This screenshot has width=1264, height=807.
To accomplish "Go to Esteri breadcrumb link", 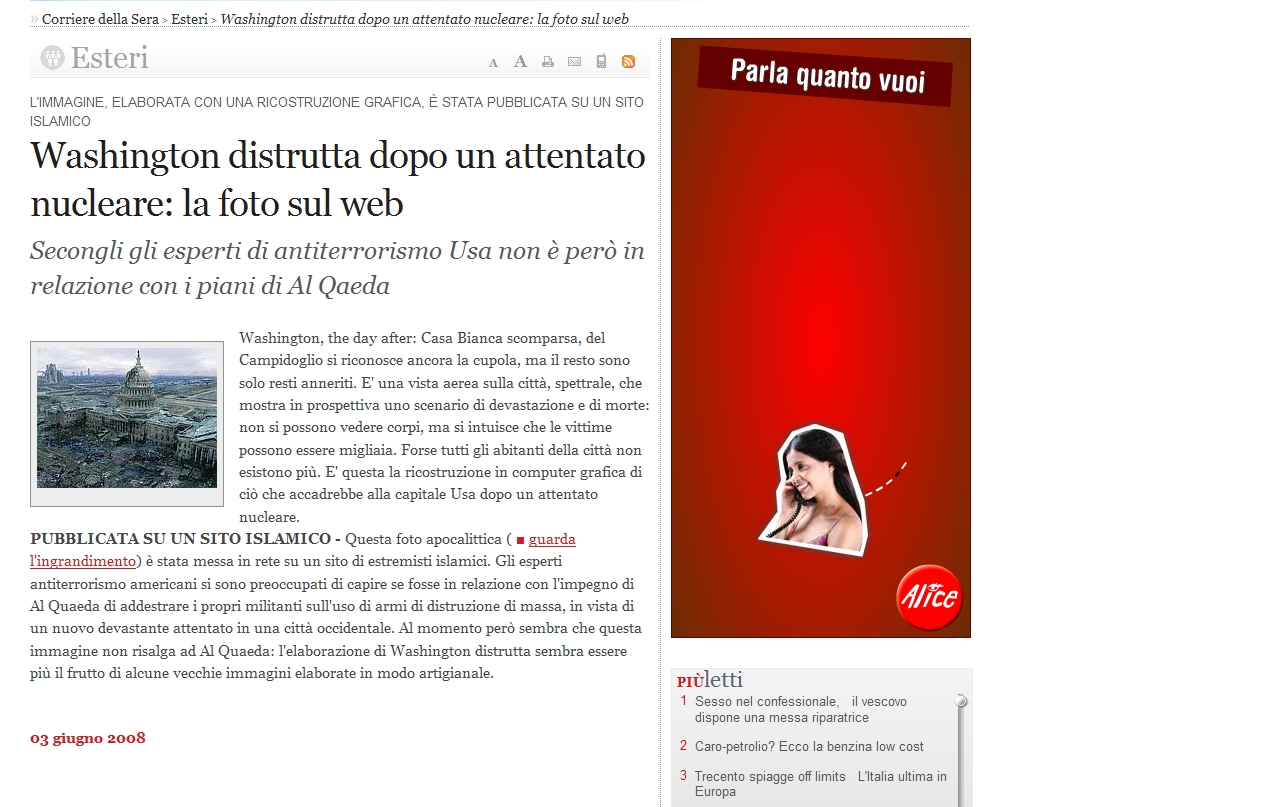I will [x=189, y=19].
